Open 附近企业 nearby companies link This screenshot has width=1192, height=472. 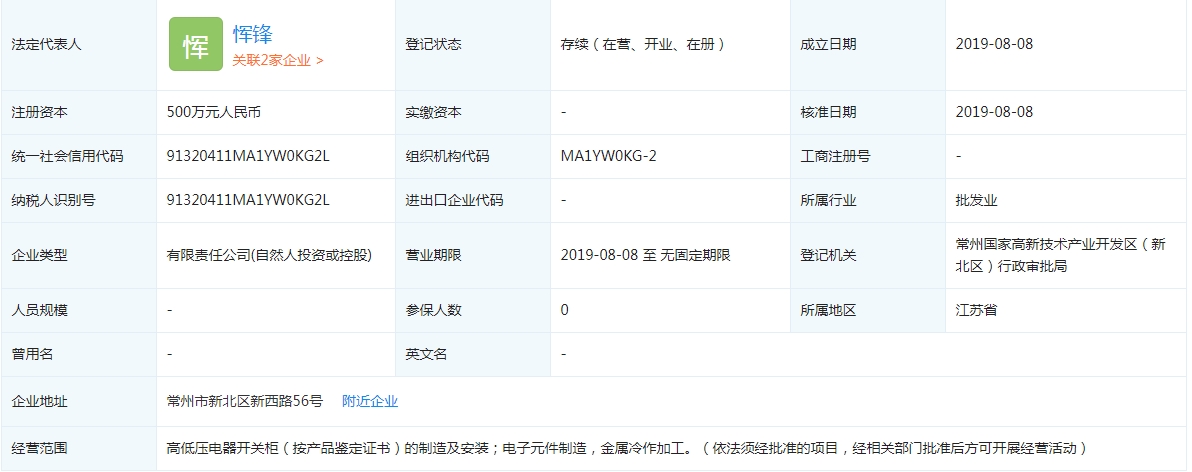click(x=370, y=401)
